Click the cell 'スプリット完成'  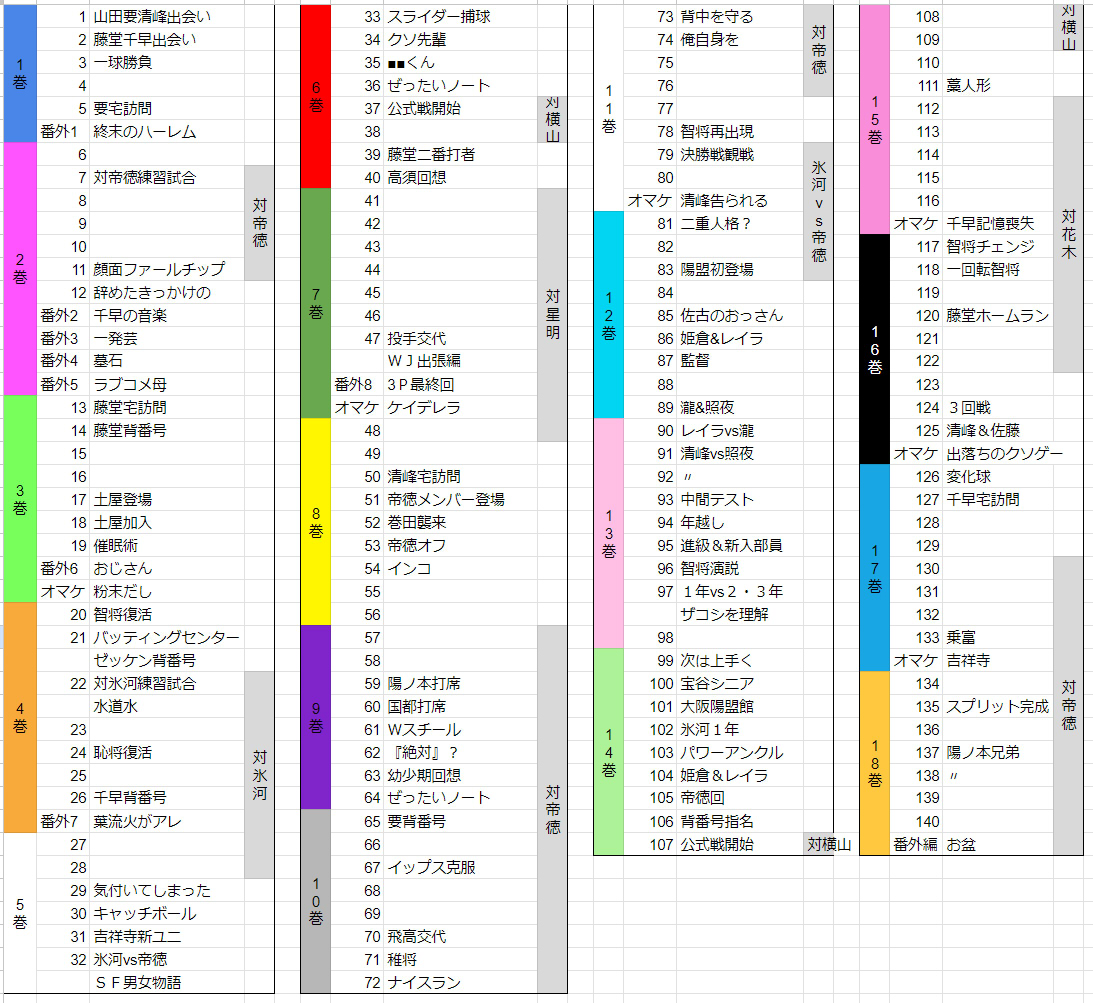[x=998, y=707]
